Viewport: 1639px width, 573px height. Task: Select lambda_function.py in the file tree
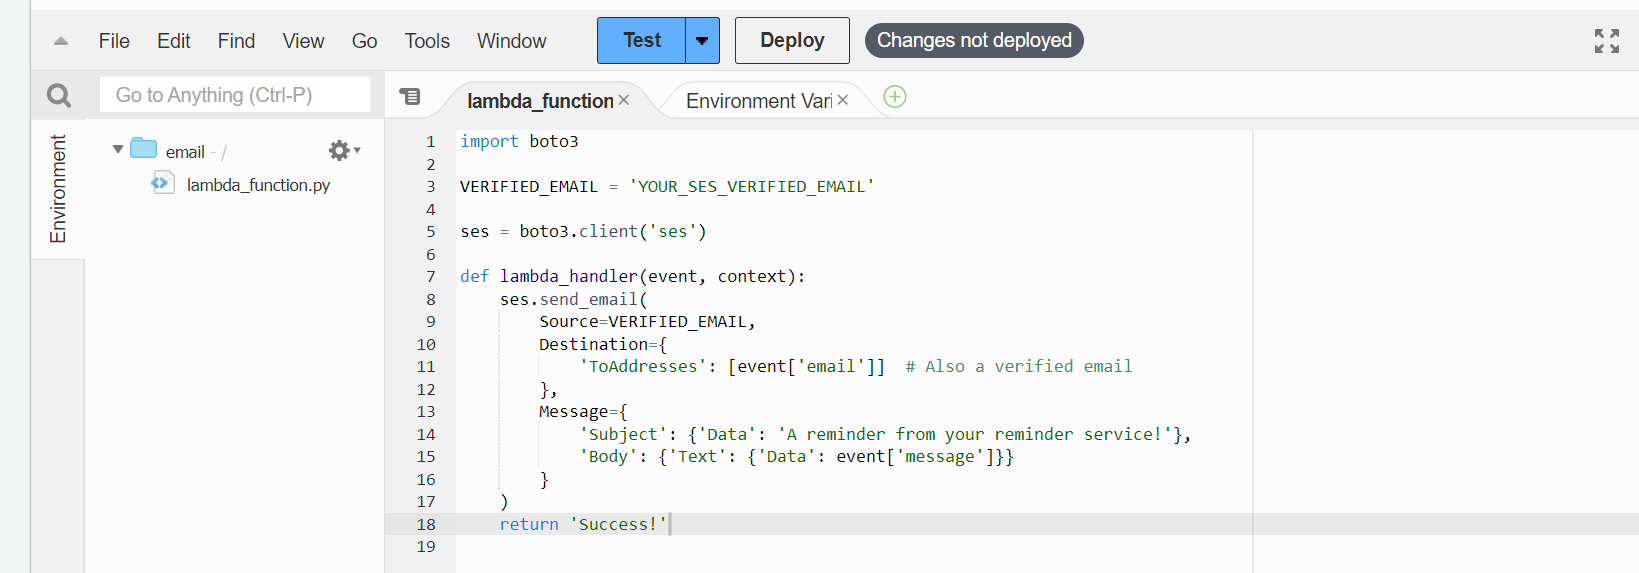(258, 185)
